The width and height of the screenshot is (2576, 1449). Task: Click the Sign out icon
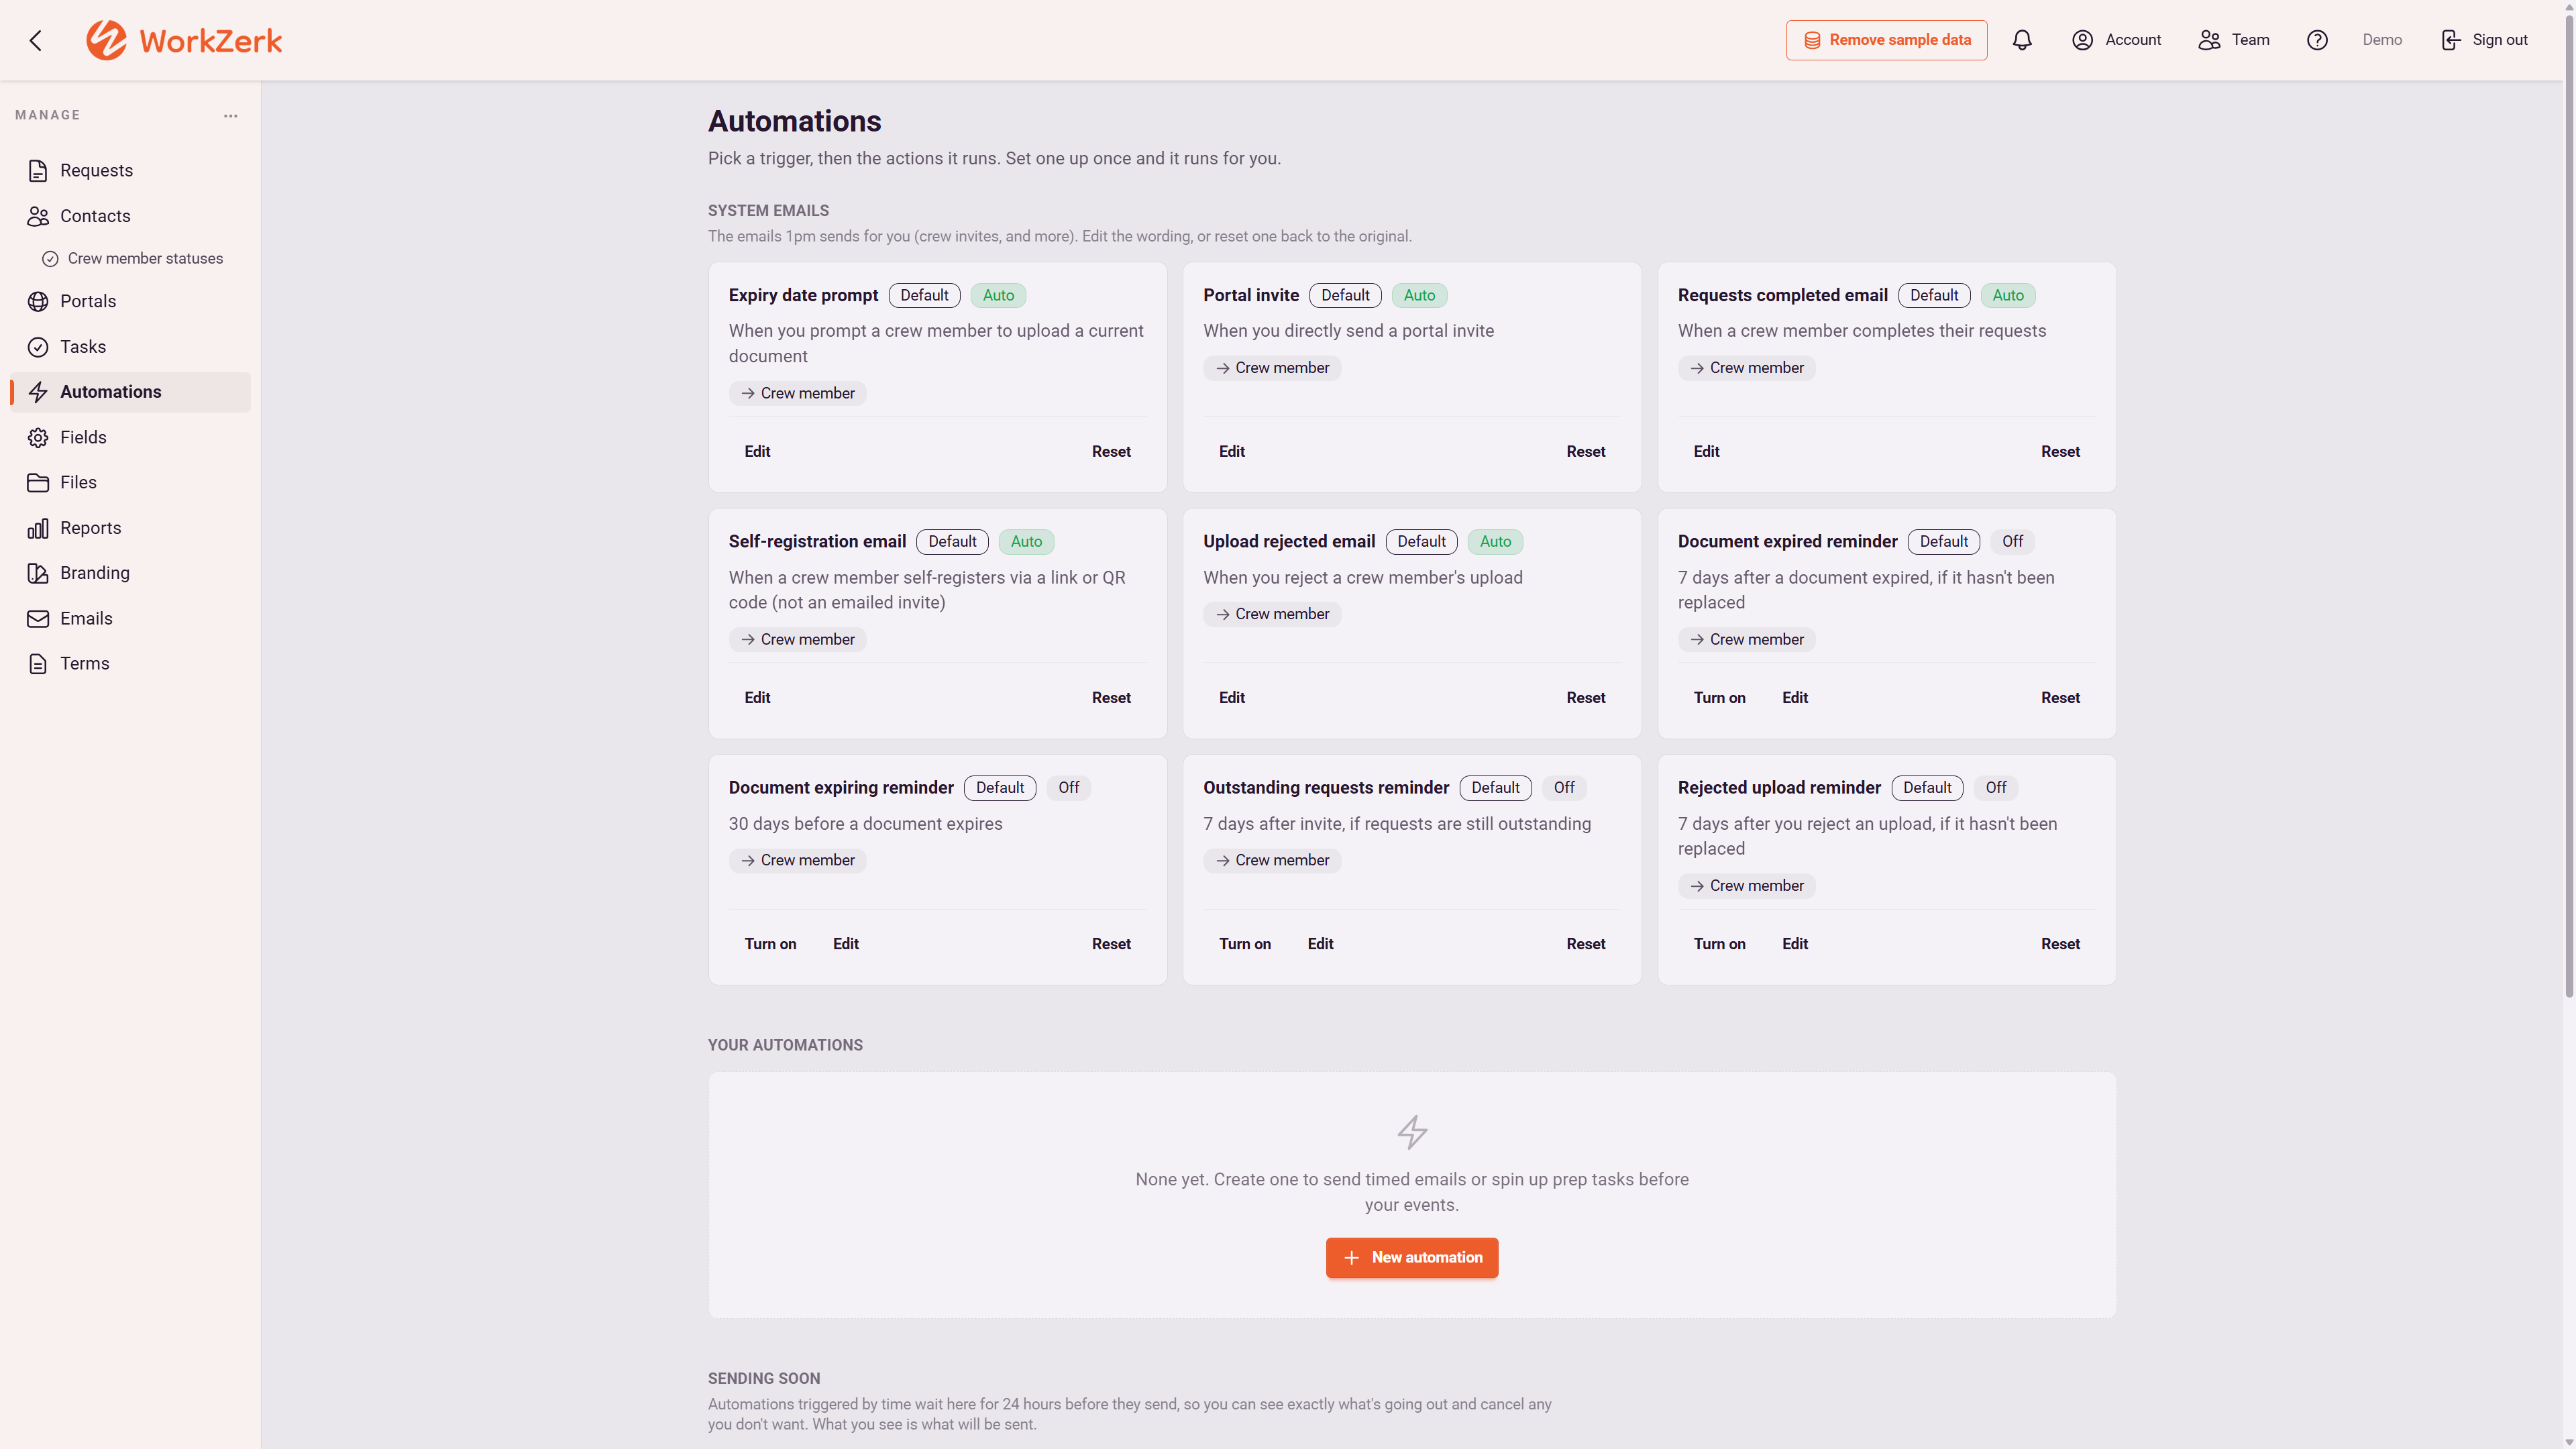coord(2450,40)
